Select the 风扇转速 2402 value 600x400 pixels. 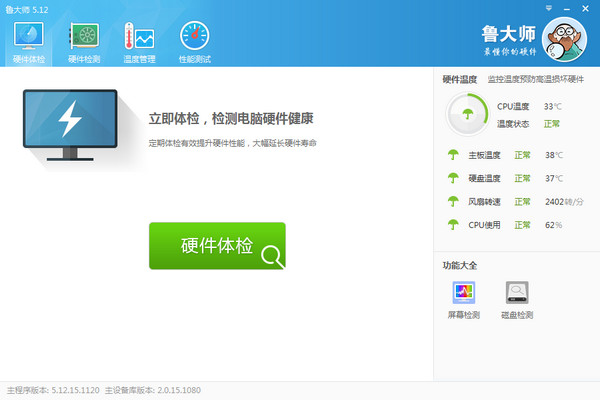pyautogui.click(x=564, y=202)
